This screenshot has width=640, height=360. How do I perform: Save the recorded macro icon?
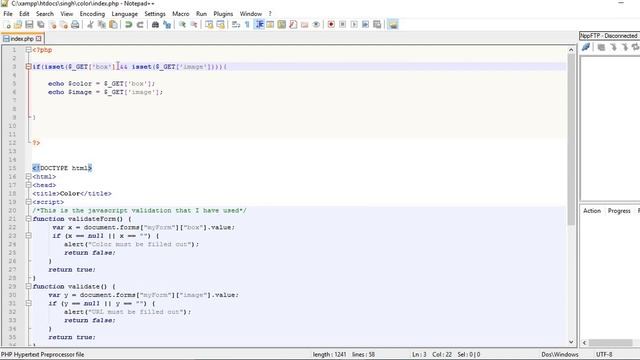[377, 24]
